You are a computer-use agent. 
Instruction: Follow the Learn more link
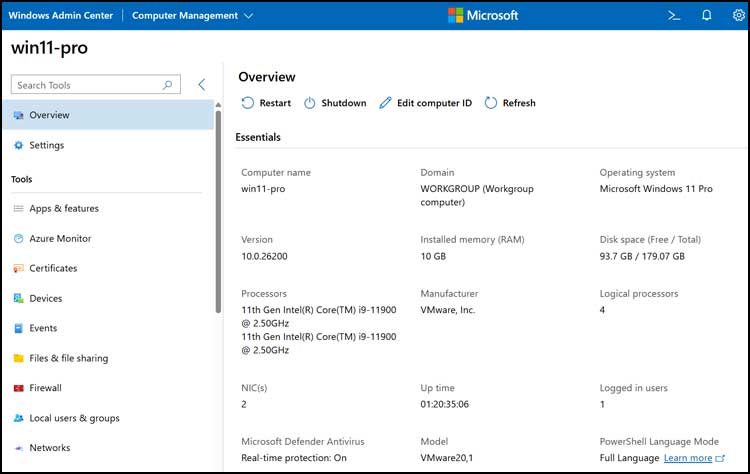coord(688,458)
